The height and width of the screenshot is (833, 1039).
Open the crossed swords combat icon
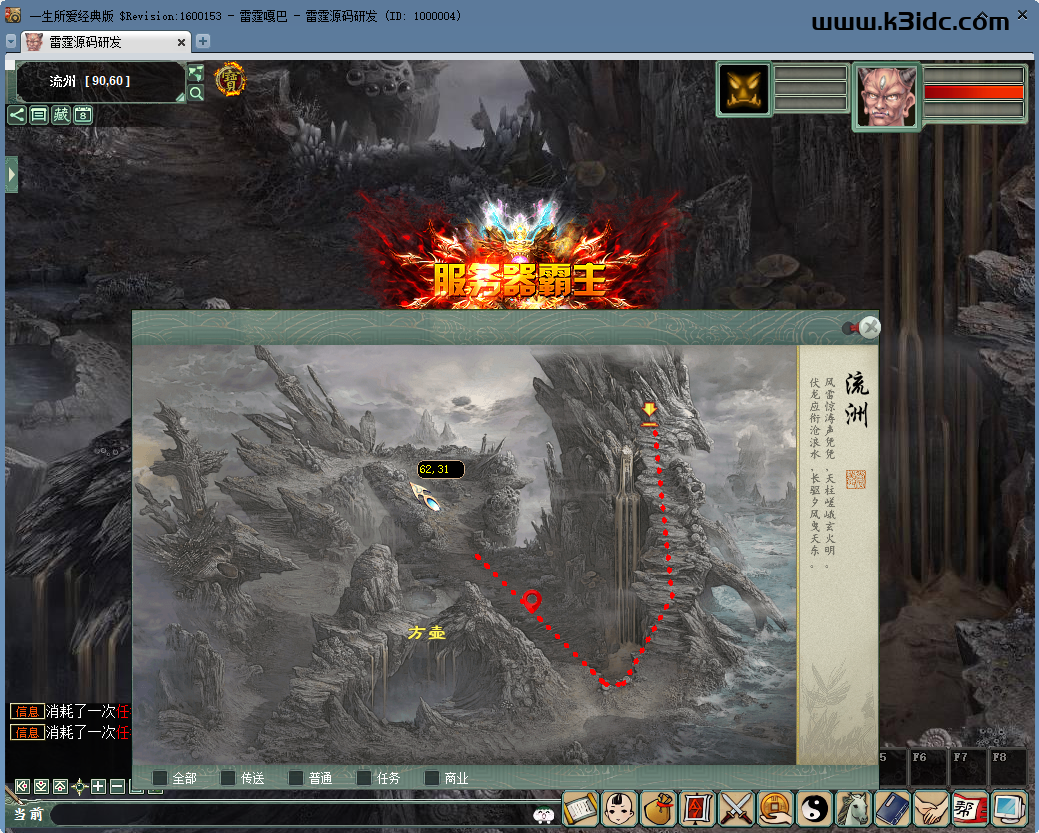coord(737,808)
